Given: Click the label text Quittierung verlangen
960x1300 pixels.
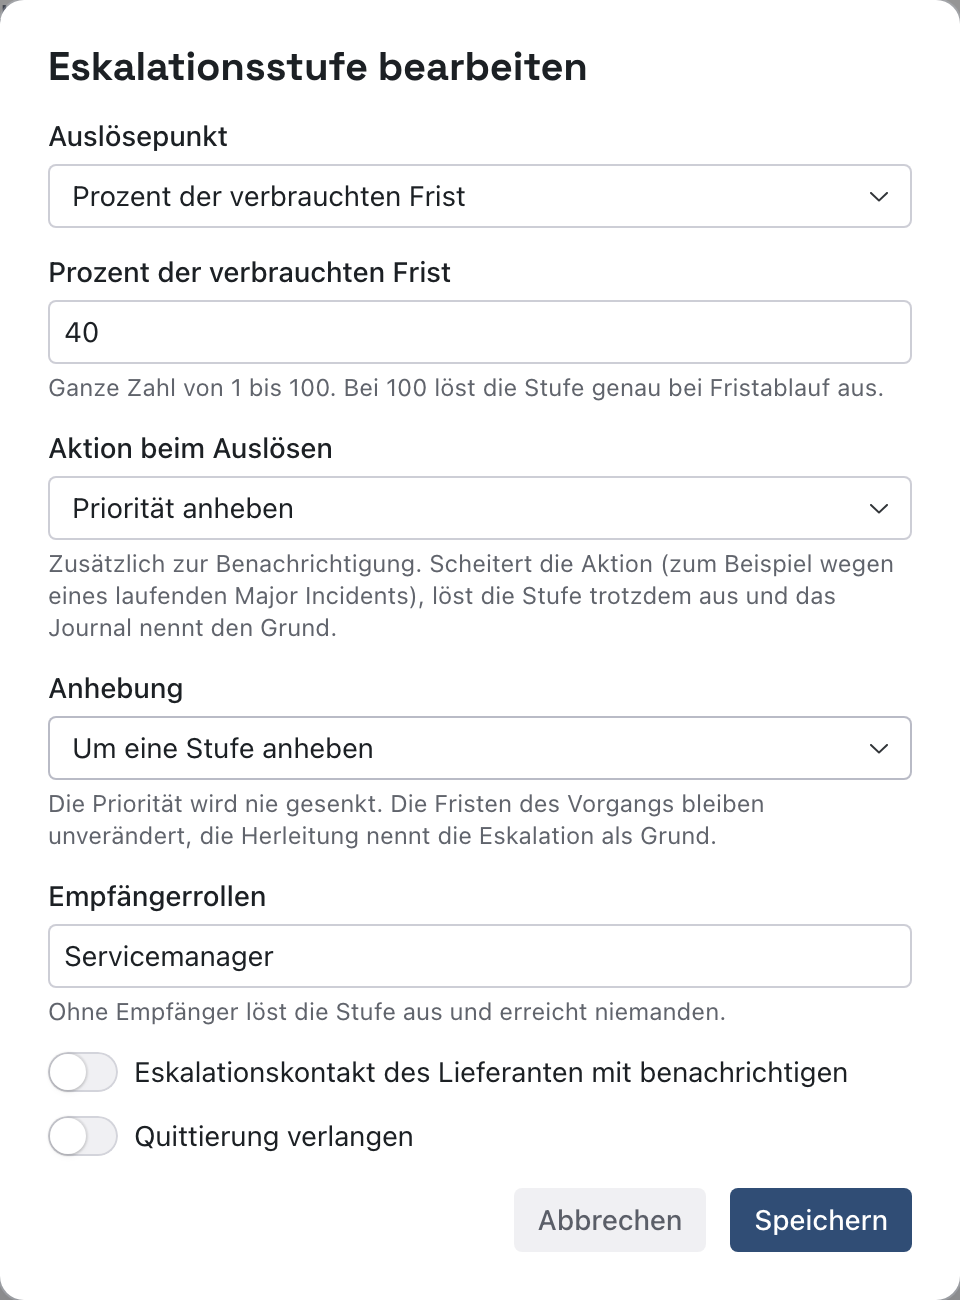Looking at the screenshot, I should click(x=274, y=1137).
